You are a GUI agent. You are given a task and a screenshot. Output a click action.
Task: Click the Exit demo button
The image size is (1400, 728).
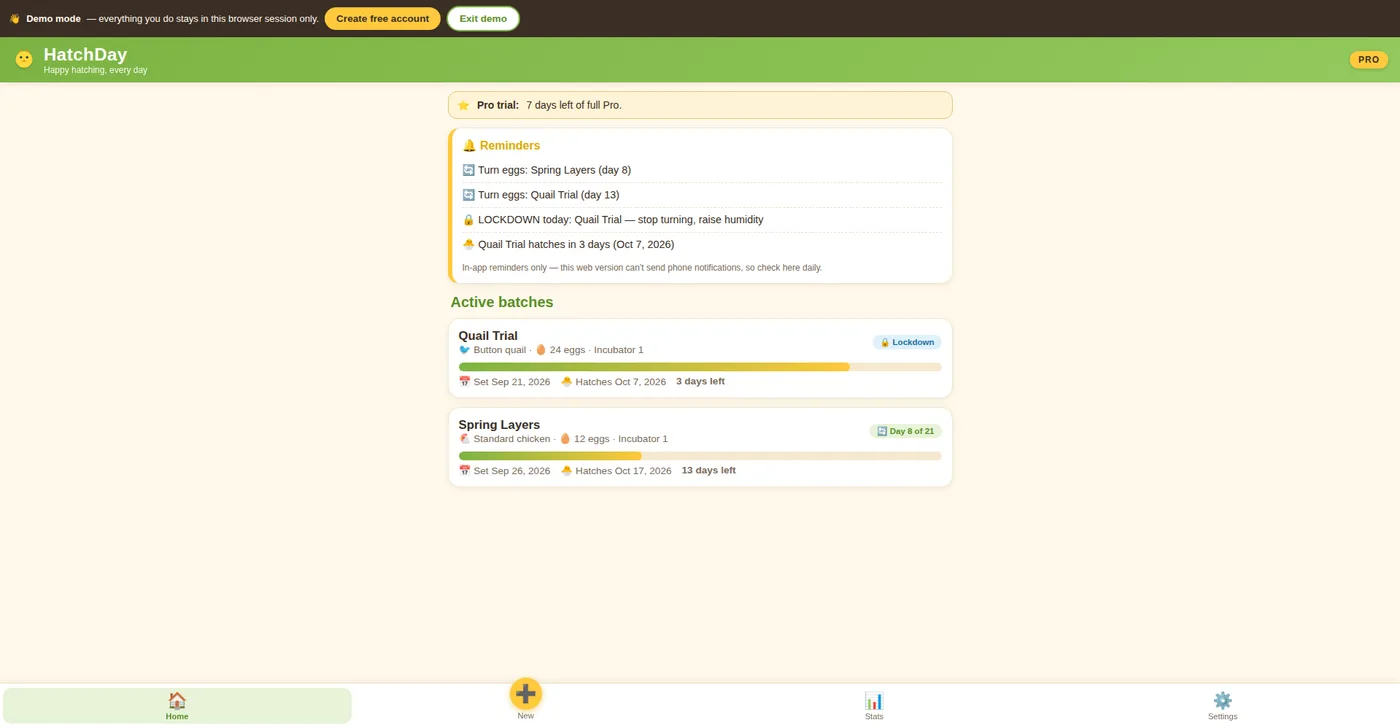483,19
